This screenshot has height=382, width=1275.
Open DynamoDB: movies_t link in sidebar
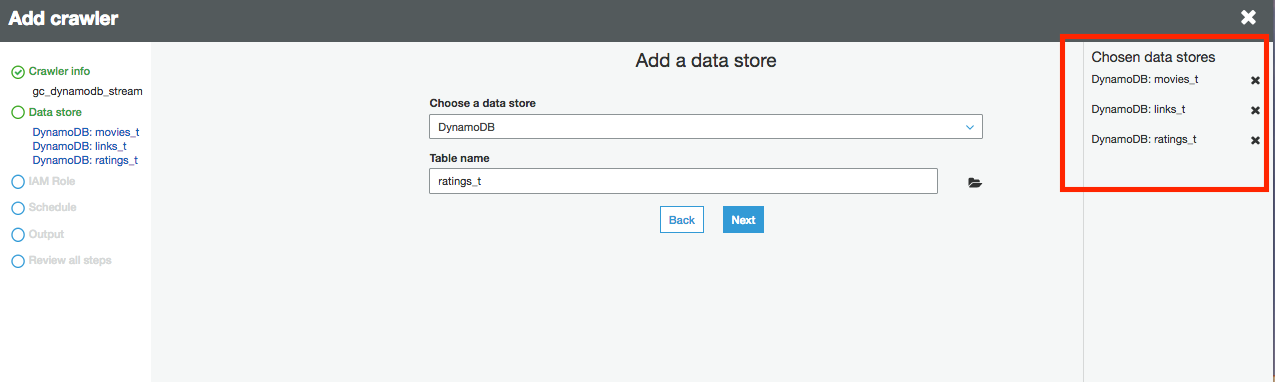coord(86,132)
